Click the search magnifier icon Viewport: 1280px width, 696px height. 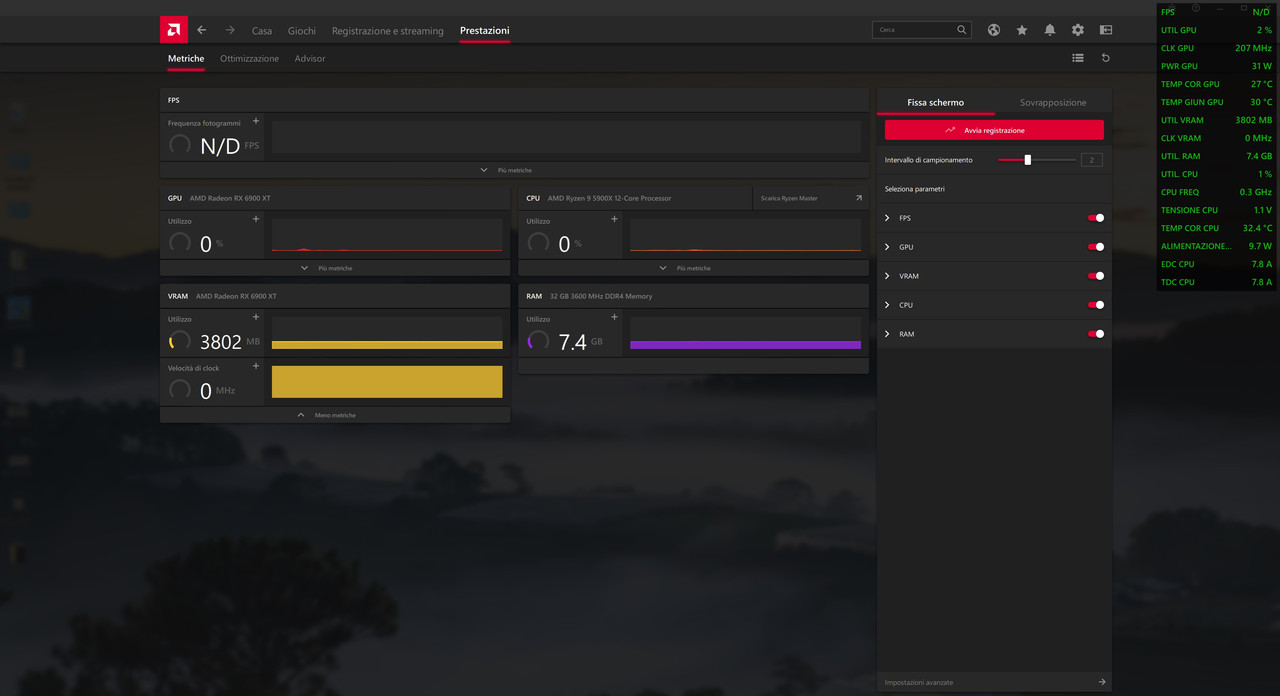tap(962, 30)
